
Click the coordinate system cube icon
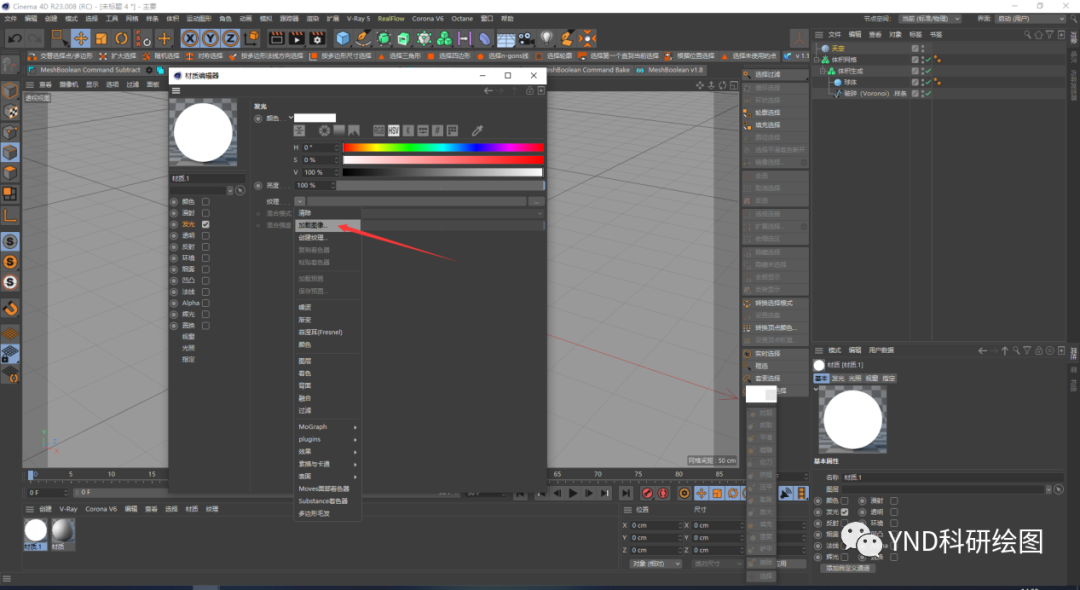coord(251,38)
